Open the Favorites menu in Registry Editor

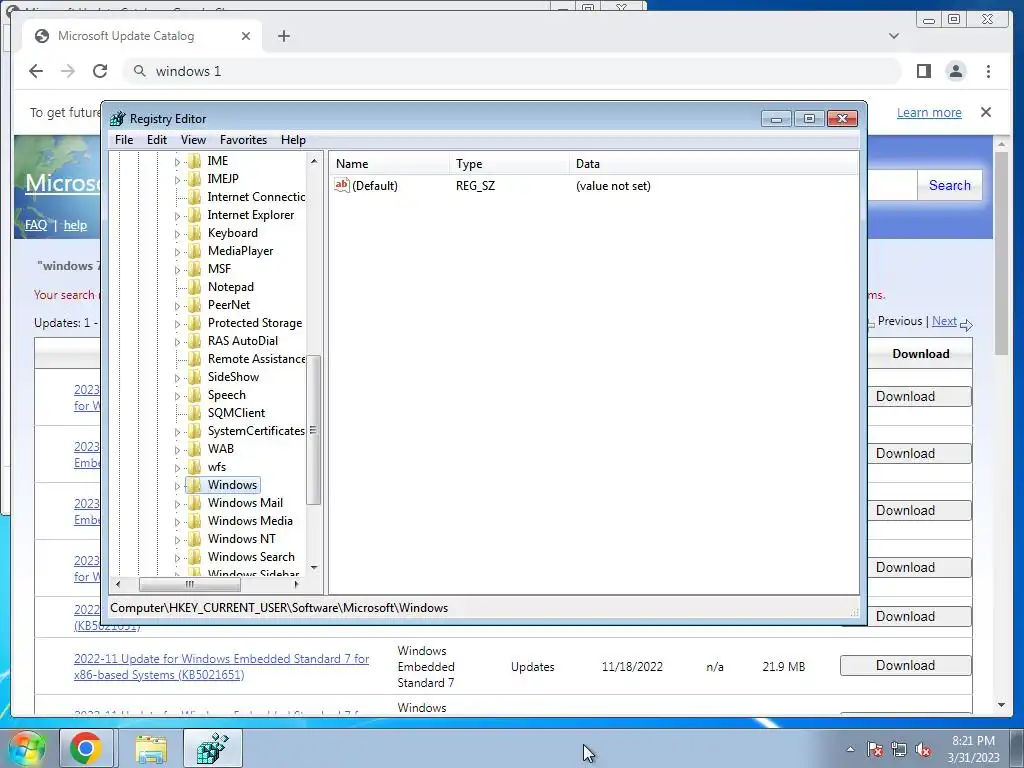tap(243, 140)
